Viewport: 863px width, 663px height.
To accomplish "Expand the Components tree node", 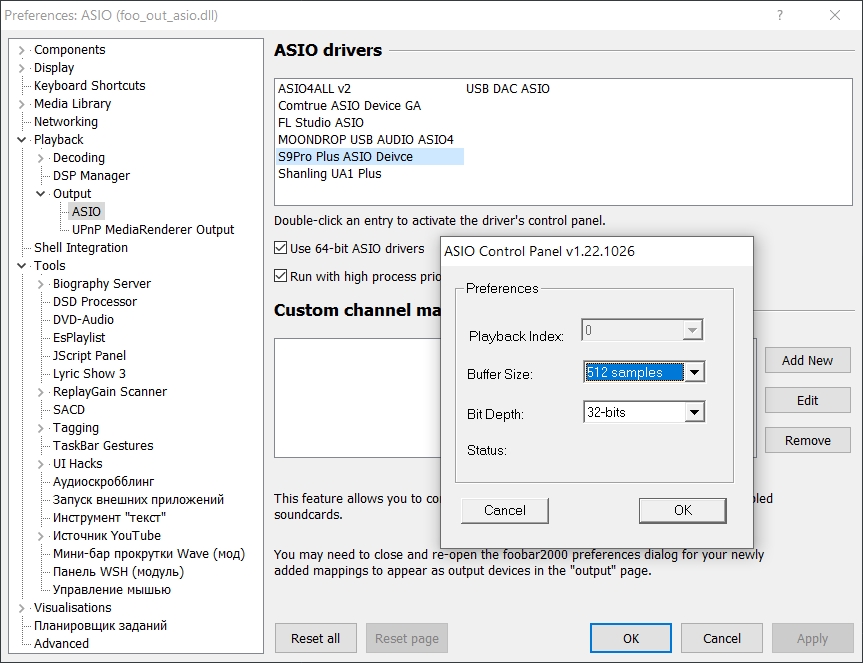I will 22,50.
